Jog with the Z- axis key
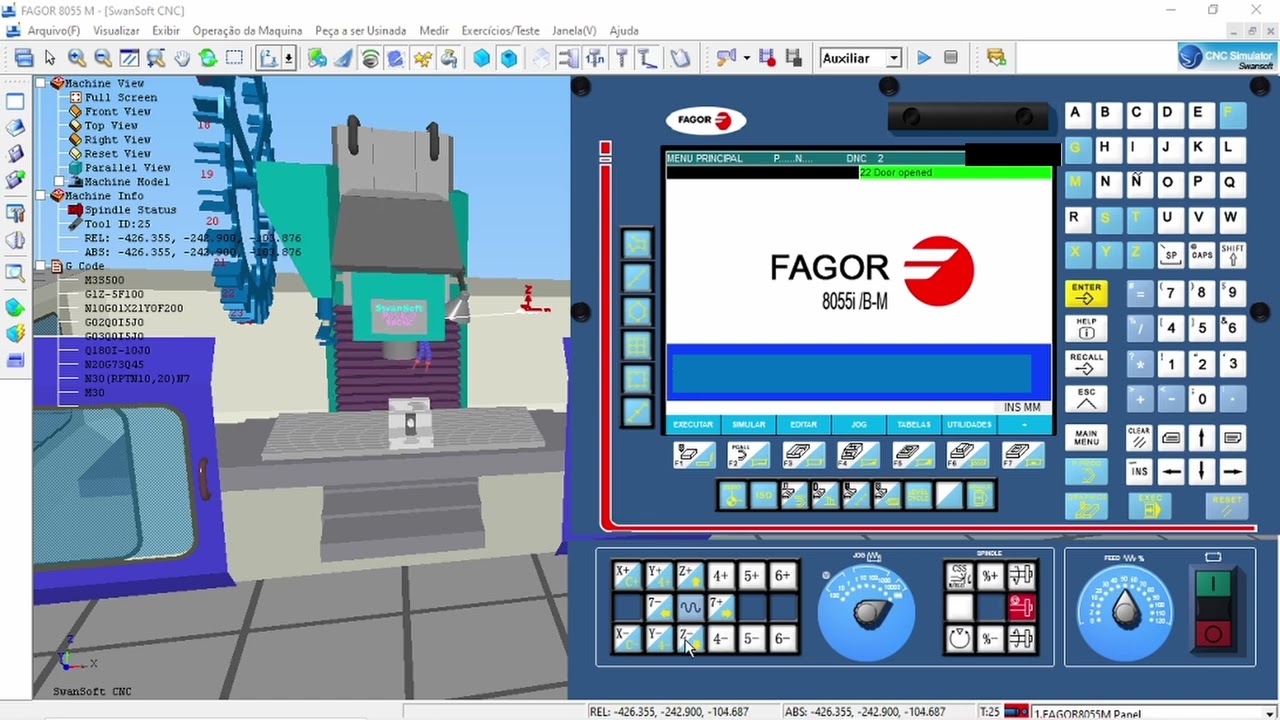The width and height of the screenshot is (1280, 720). tap(690, 638)
